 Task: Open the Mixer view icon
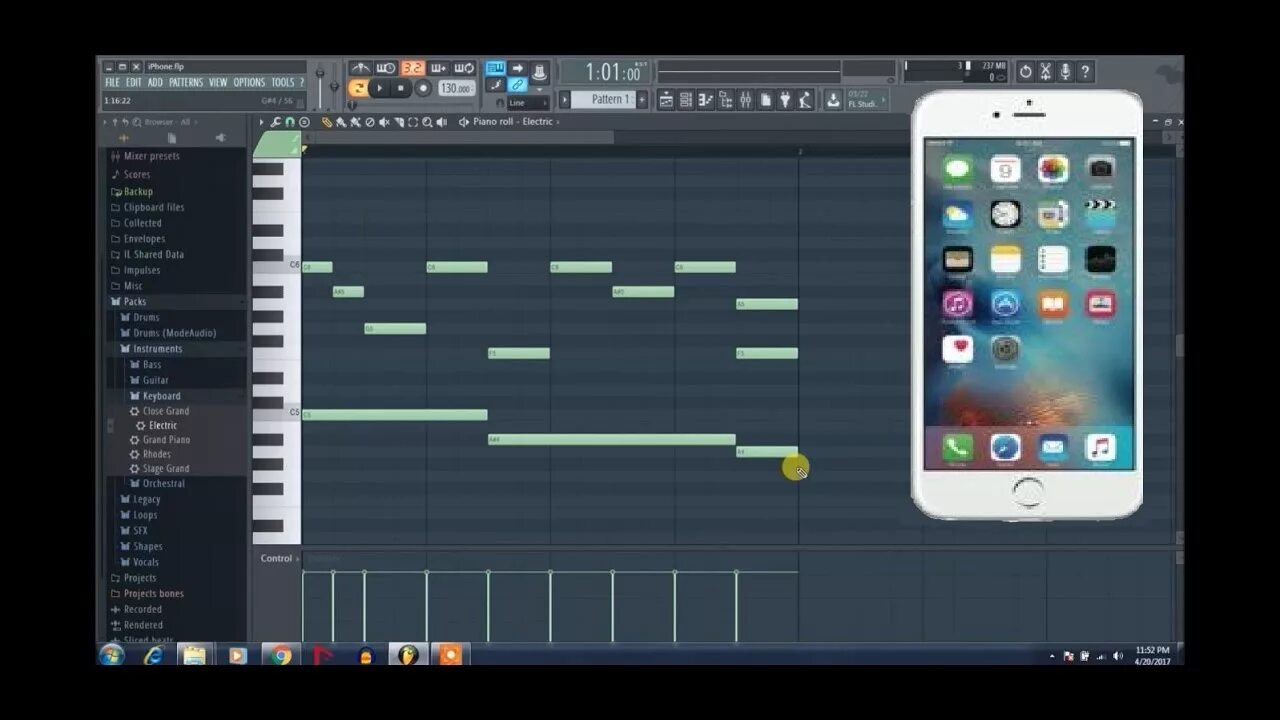[746, 99]
